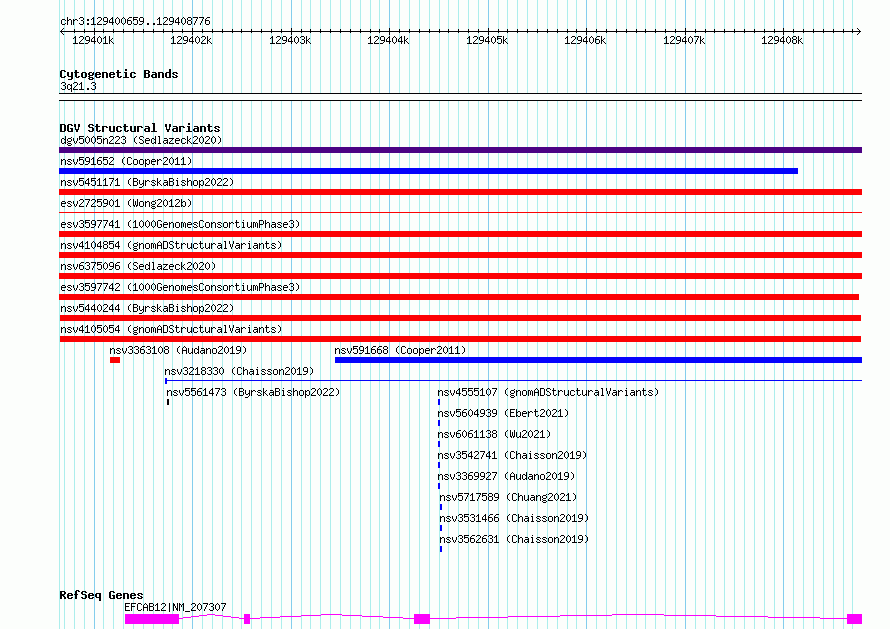
Task: Open nsv4105054 (gnomADStructuralVariants) label
Action: [171, 329]
